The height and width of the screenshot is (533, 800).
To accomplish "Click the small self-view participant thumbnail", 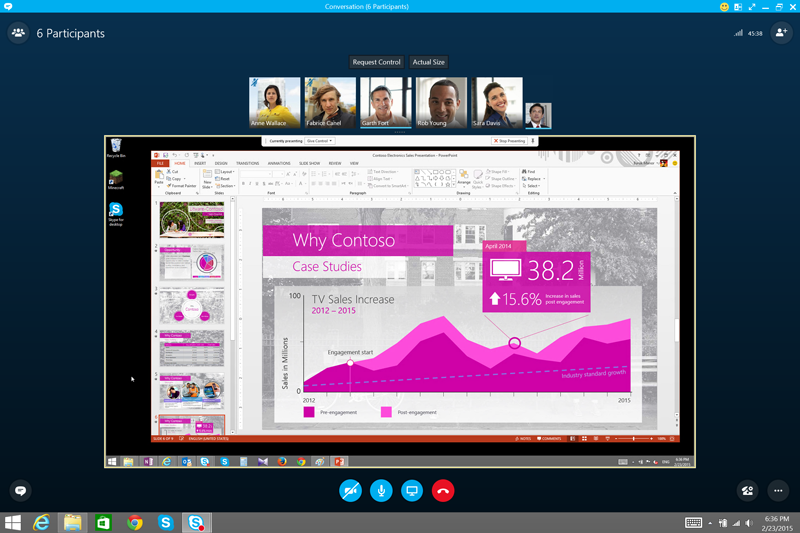I will (x=538, y=115).
